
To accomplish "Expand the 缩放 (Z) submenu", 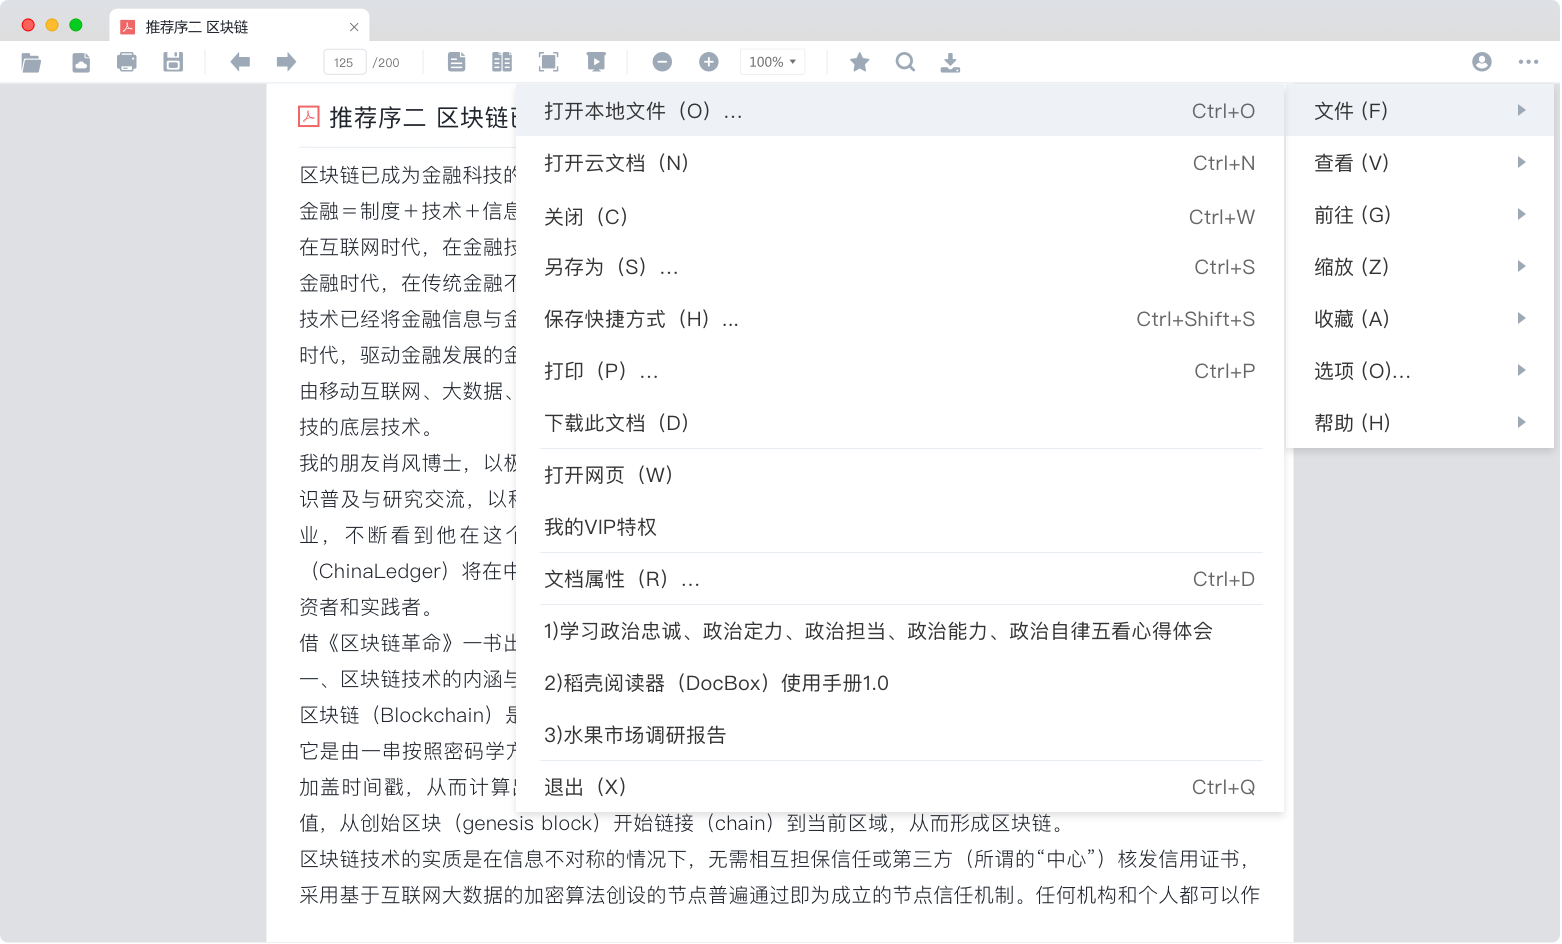I will pos(1420,266).
